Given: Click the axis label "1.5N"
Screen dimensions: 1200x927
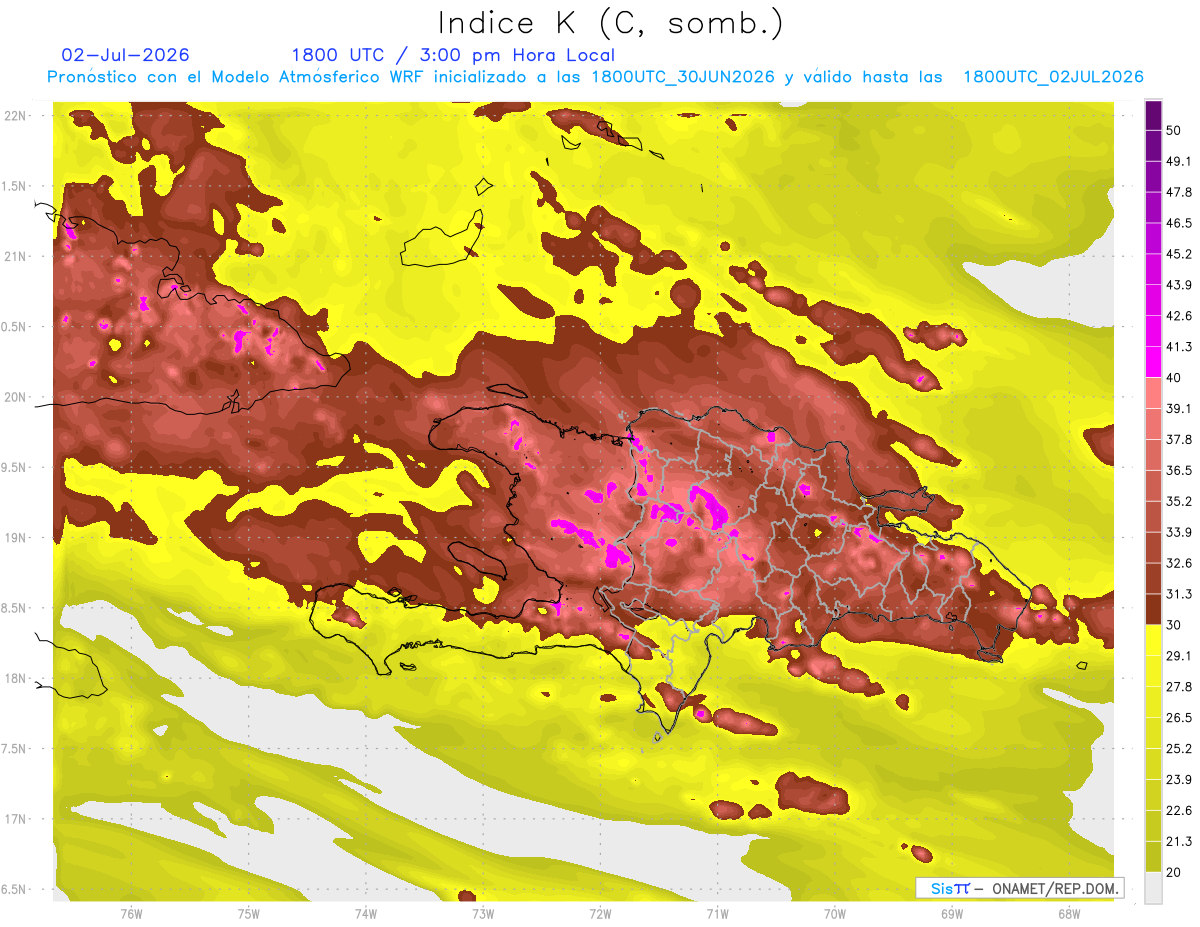Looking at the screenshot, I should click(x=14, y=186).
